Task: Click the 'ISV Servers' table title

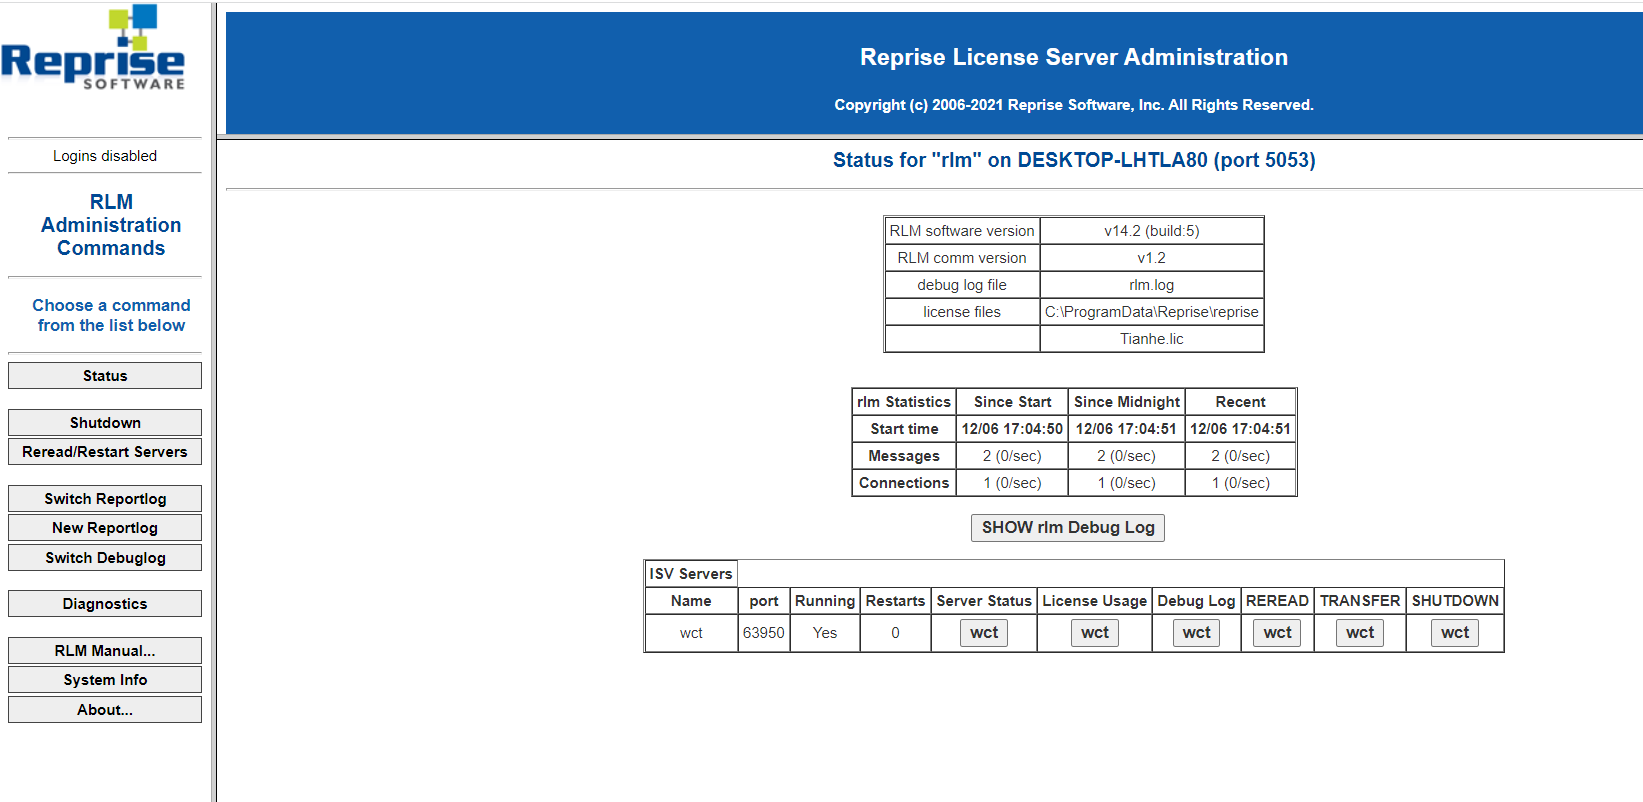Action: pyautogui.click(x=691, y=574)
